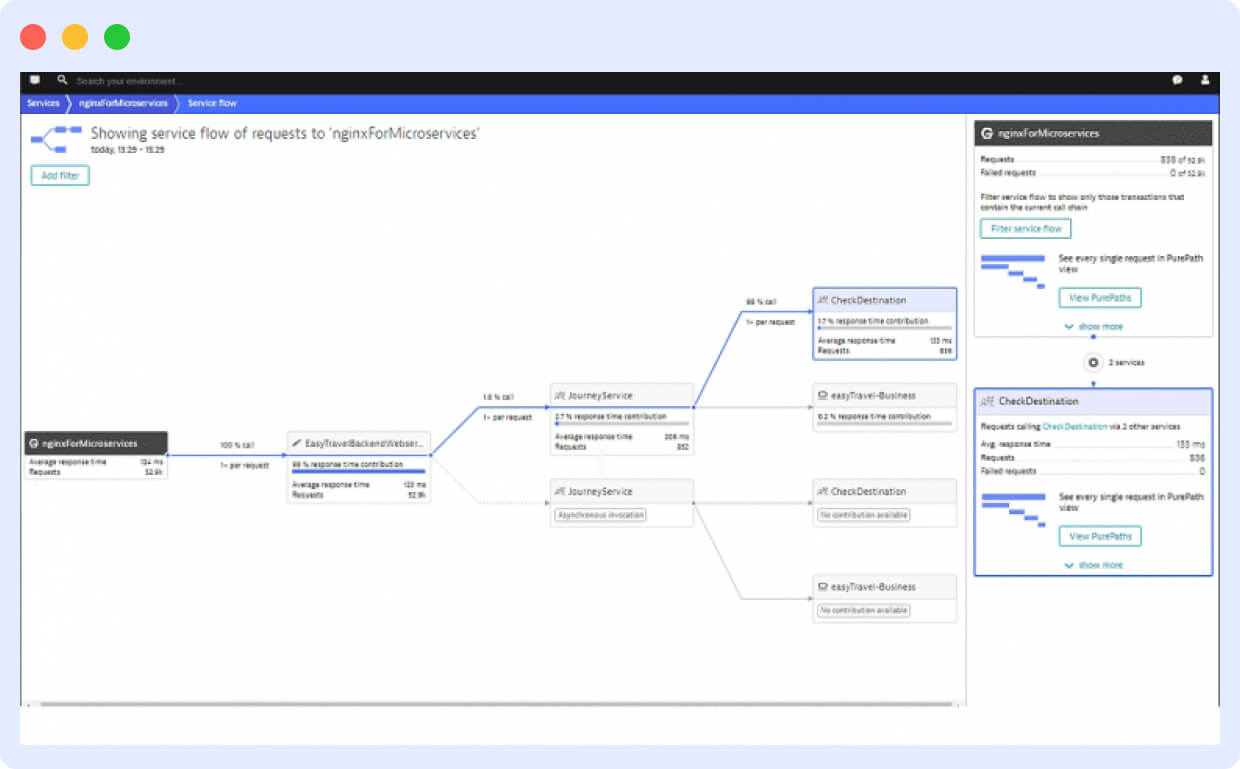1240x769 pixels.
Task: Click the nginxForMicroservices header in the side panel
Action: [1093, 133]
